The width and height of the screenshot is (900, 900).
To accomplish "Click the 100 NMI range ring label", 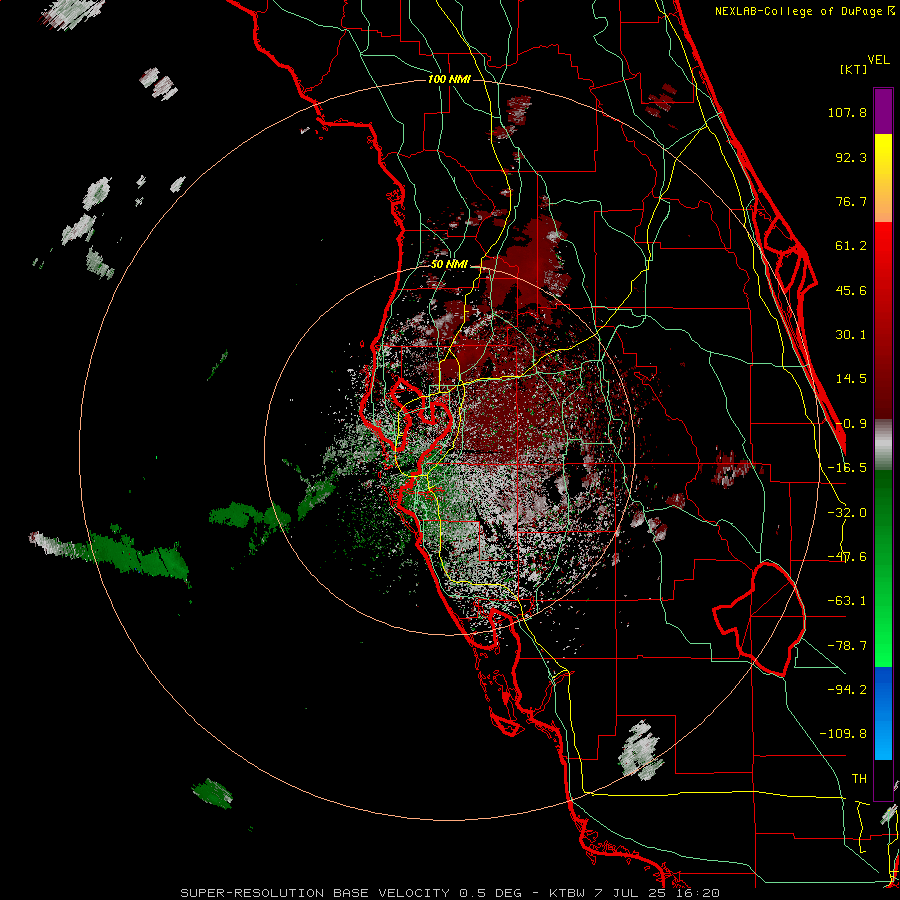I will click(449, 79).
